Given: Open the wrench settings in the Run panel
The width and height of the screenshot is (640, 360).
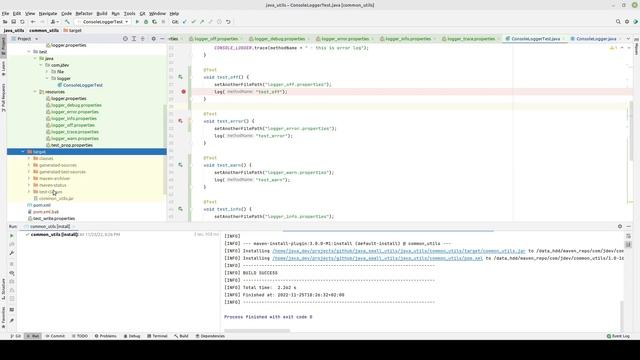Looking at the screenshot, I should click(11, 253).
